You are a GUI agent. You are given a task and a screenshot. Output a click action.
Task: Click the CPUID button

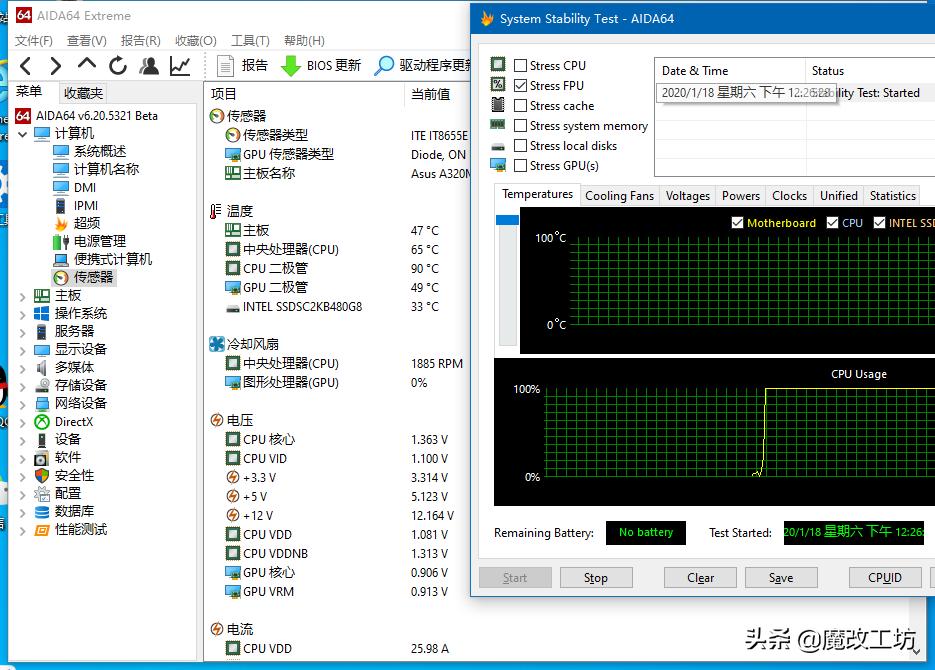click(884, 577)
